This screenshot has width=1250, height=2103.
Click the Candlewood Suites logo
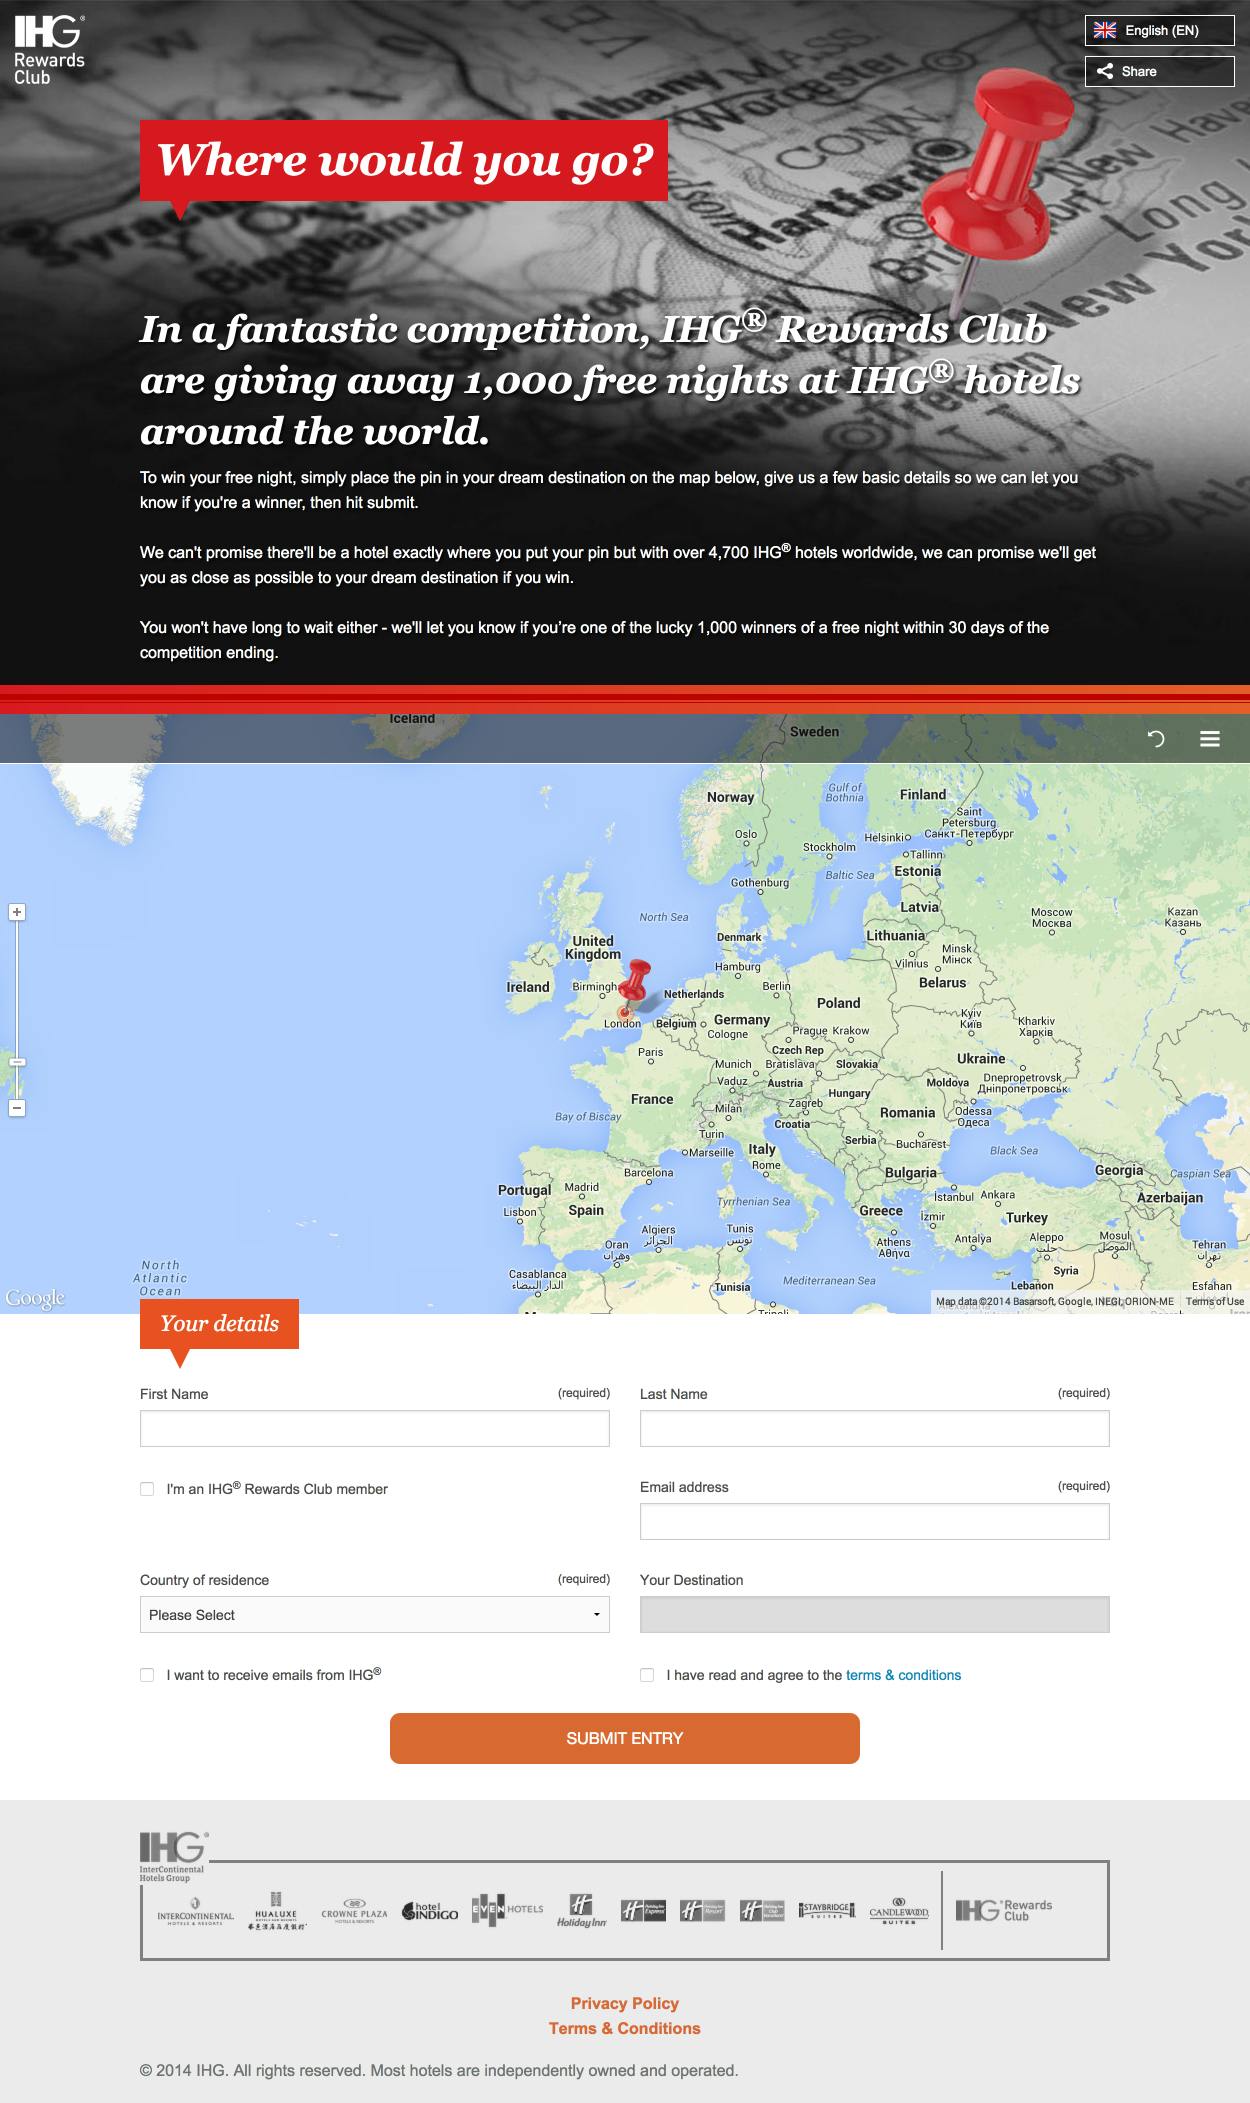click(899, 1910)
